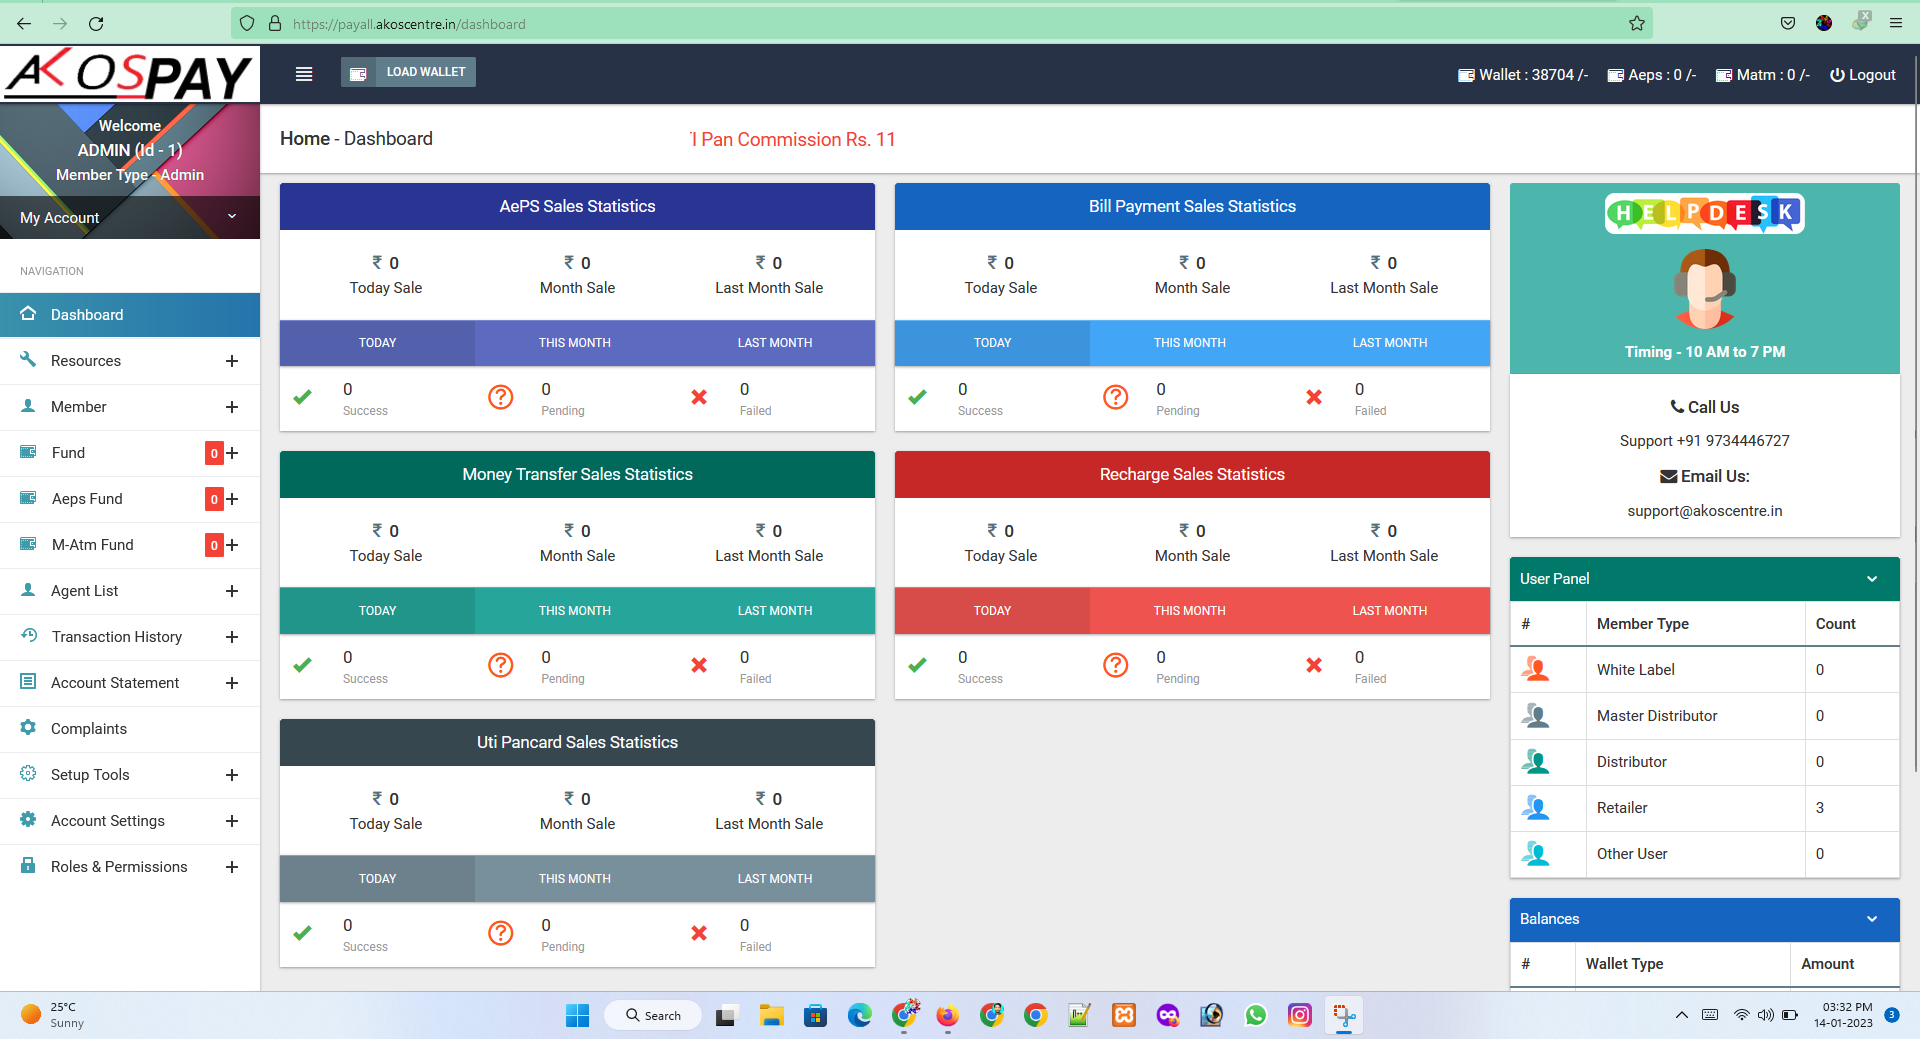This screenshot has height=1039, width=1920.
Task: Expand the Resources menu with plus icon
Action: 232,361
